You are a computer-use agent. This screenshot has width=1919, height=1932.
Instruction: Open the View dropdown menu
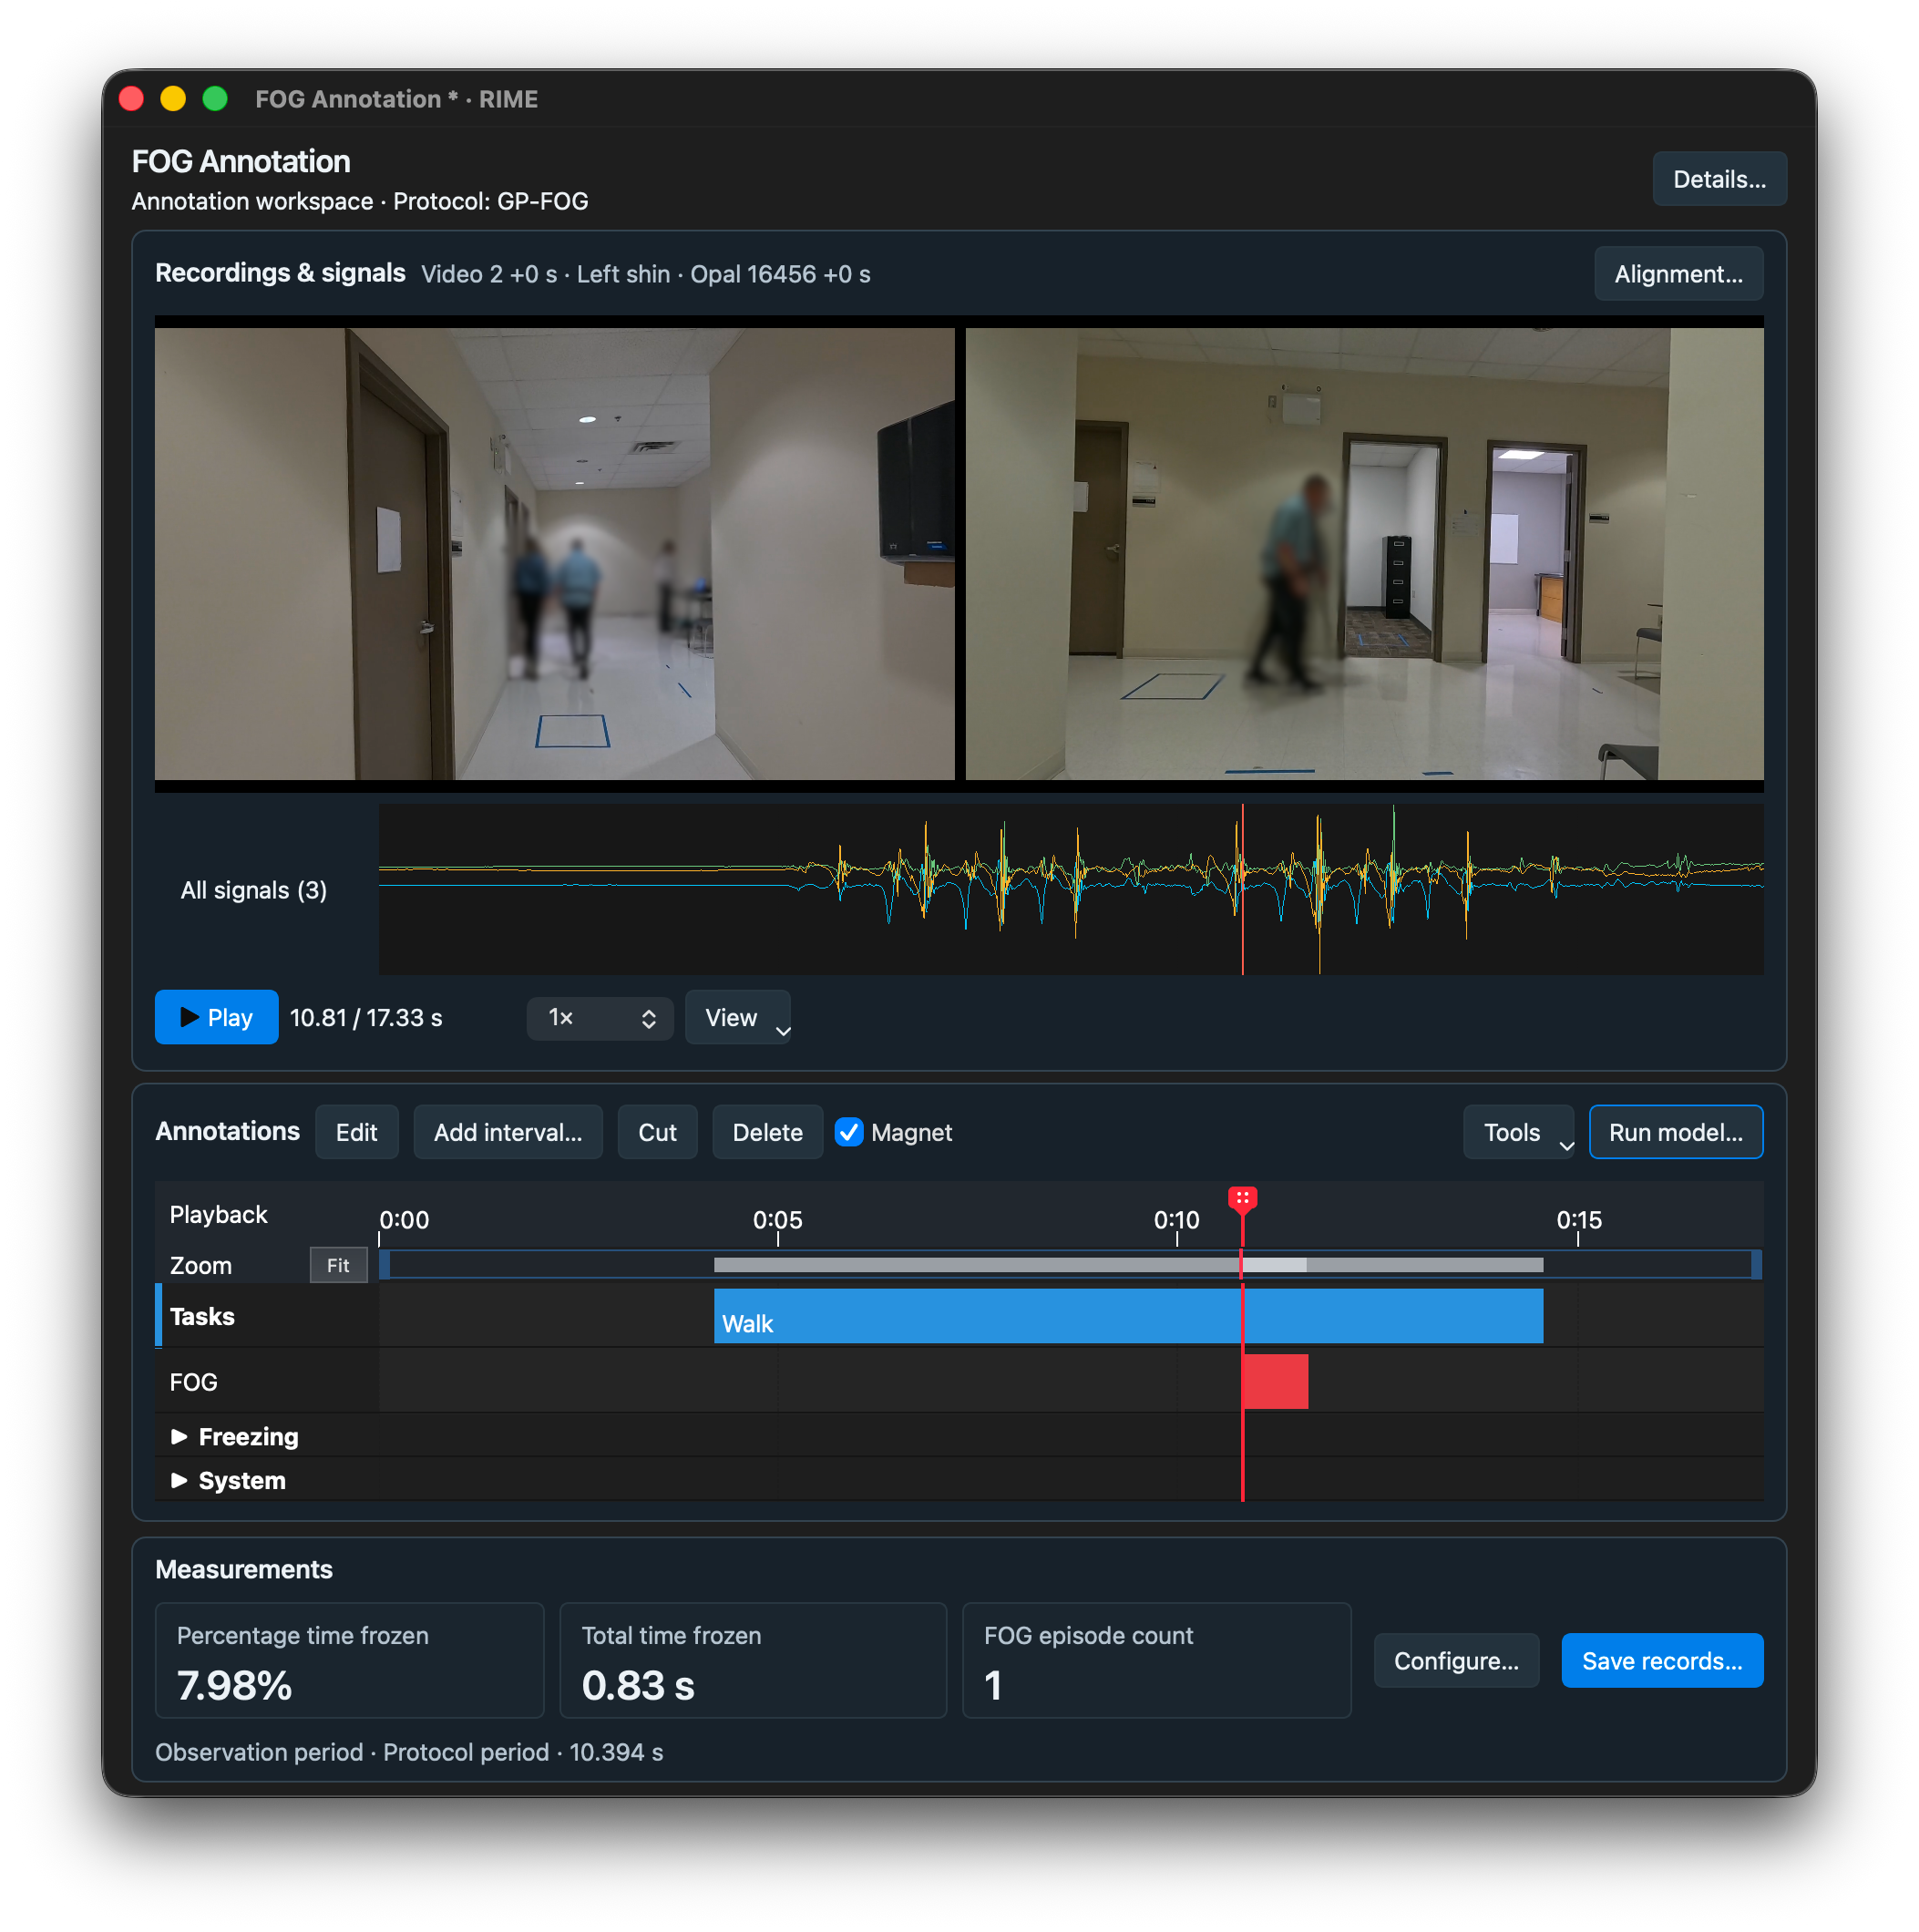[x=738, y=1017]
